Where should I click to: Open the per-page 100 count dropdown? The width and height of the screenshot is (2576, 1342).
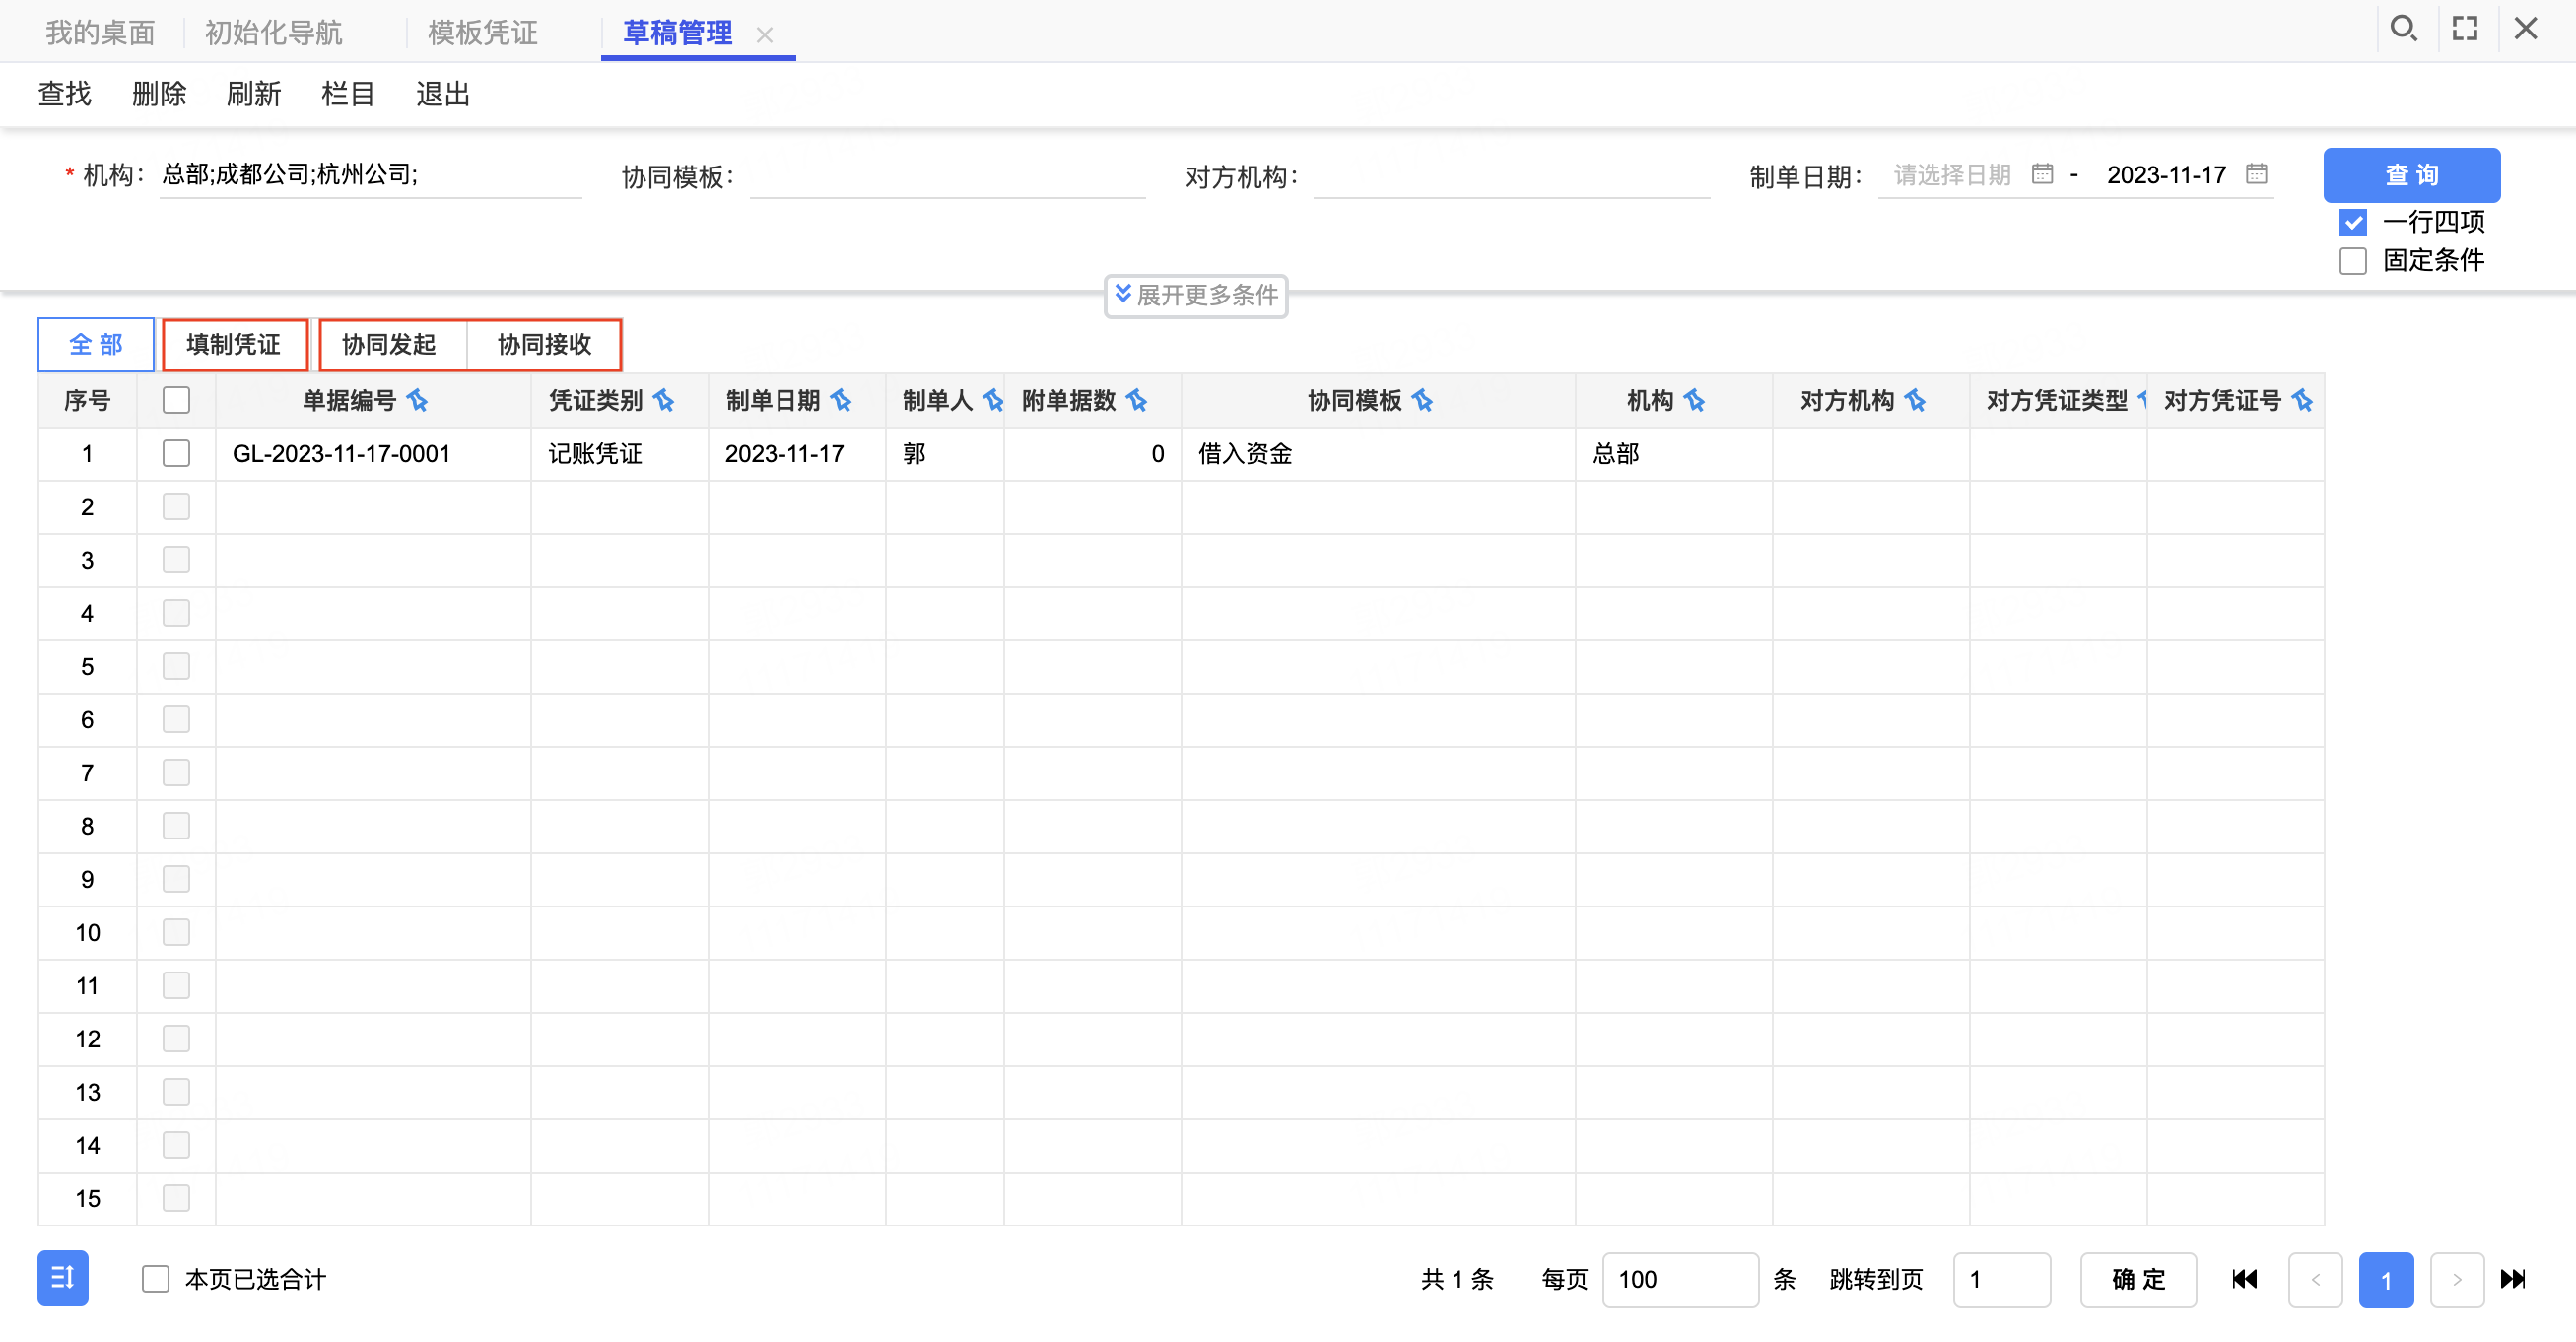[1679, 1279]
